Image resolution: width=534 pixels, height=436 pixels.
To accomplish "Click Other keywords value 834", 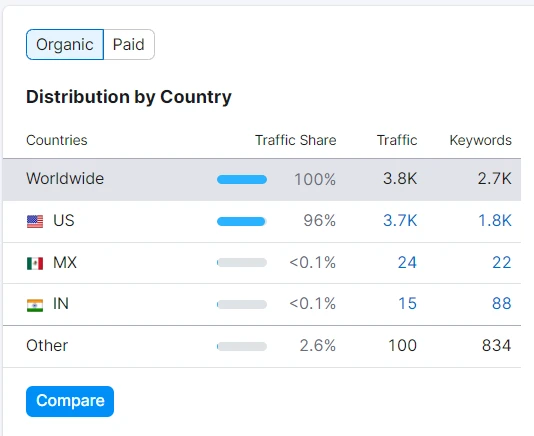I will pos(497,346).
